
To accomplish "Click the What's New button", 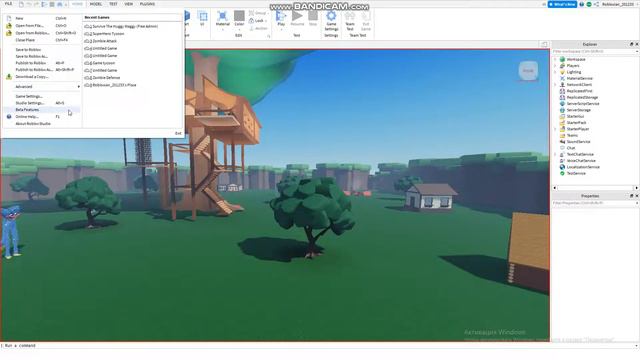I will click(562, 4).
